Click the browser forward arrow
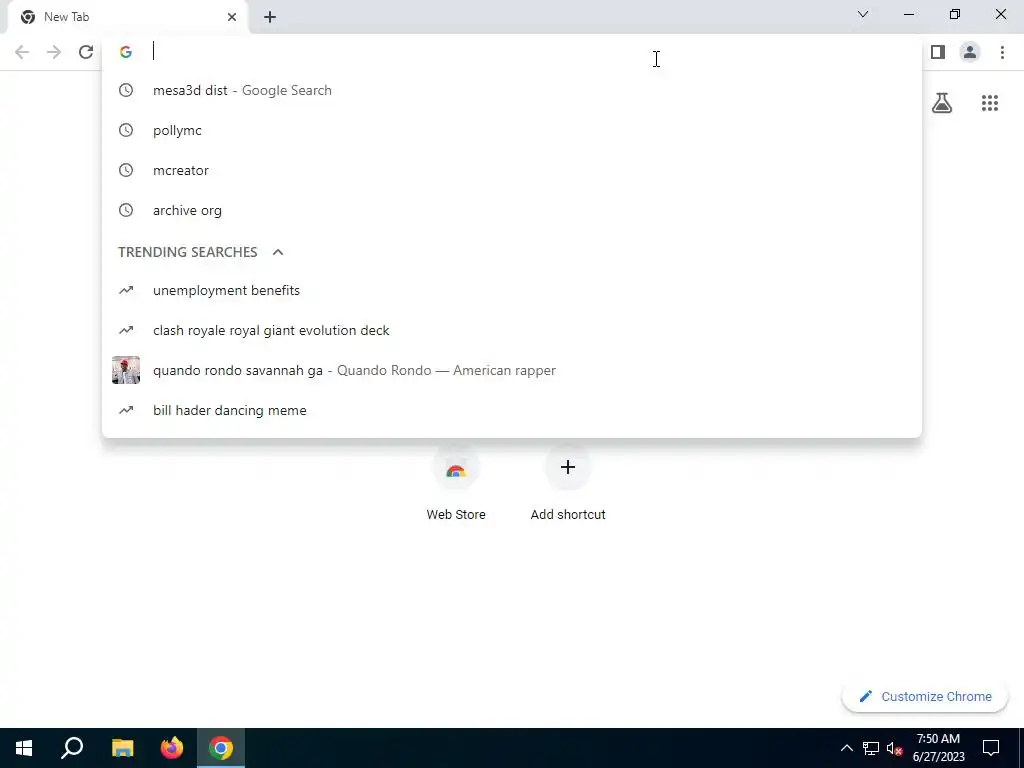Image resolution: width=1024 pixels, height=768 pixels. click(x=54, y=52)
